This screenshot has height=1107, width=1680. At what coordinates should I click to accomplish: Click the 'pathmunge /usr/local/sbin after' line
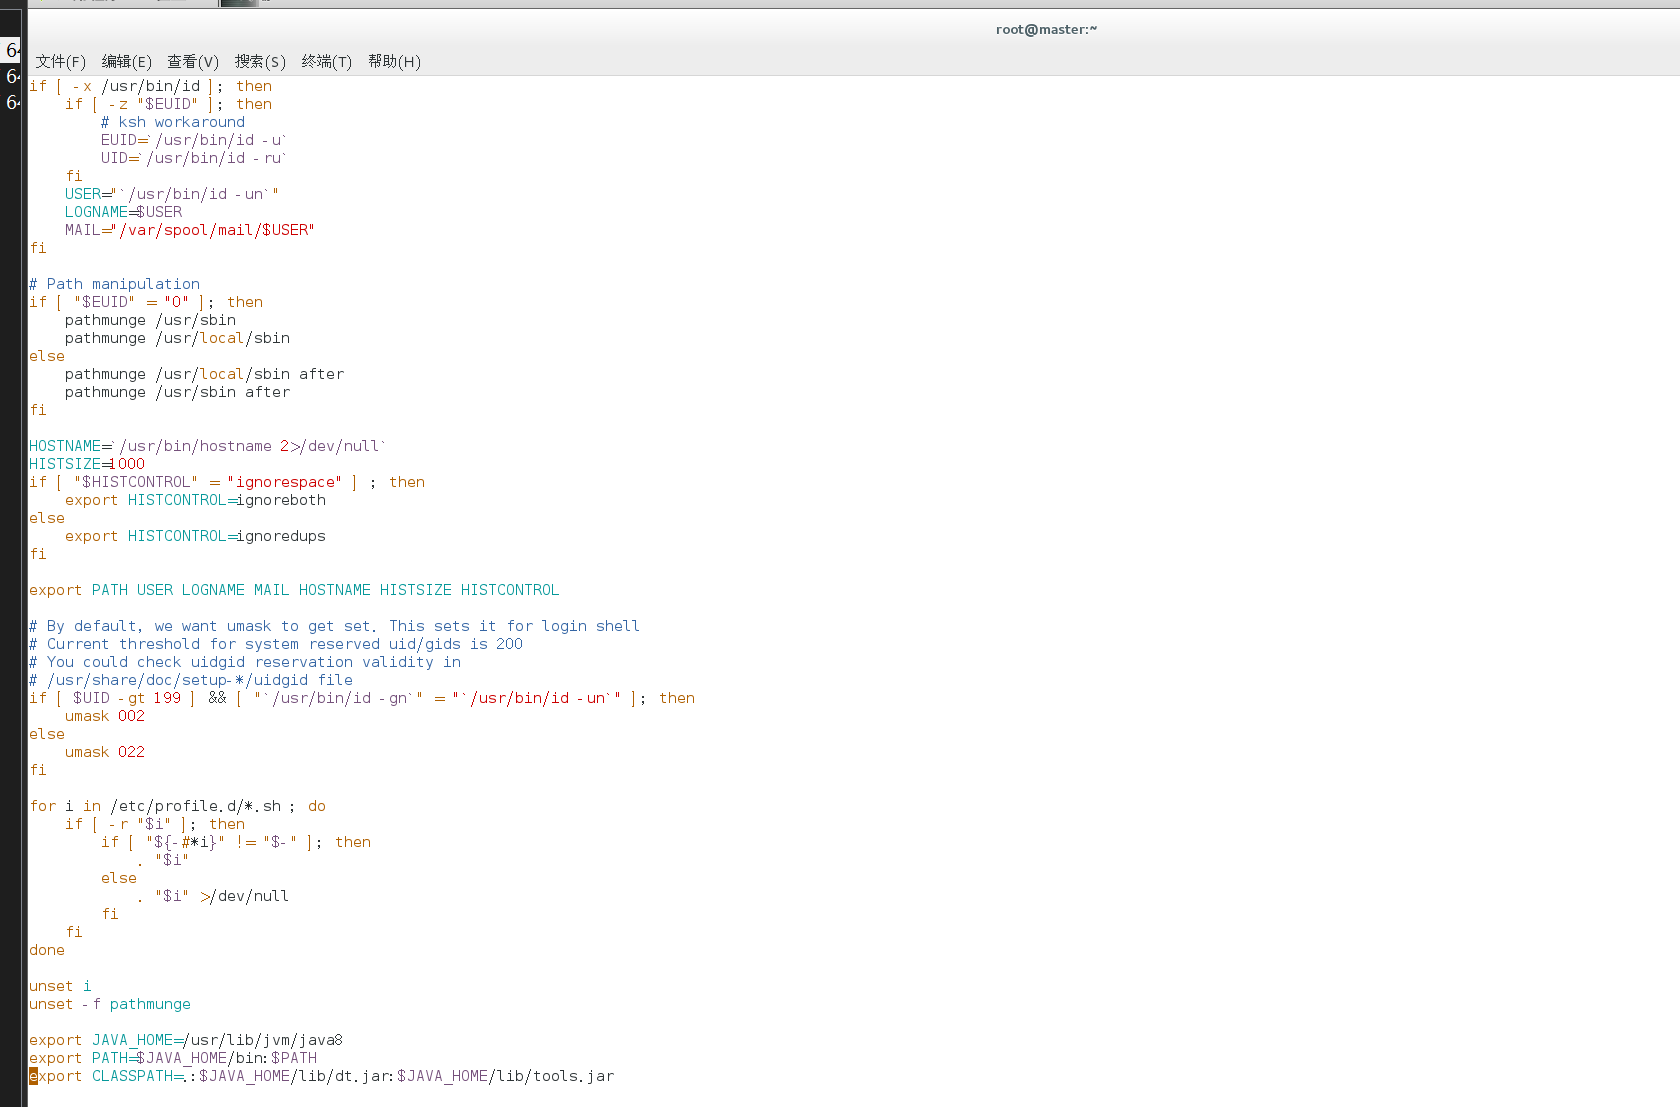tap(205, 374)
